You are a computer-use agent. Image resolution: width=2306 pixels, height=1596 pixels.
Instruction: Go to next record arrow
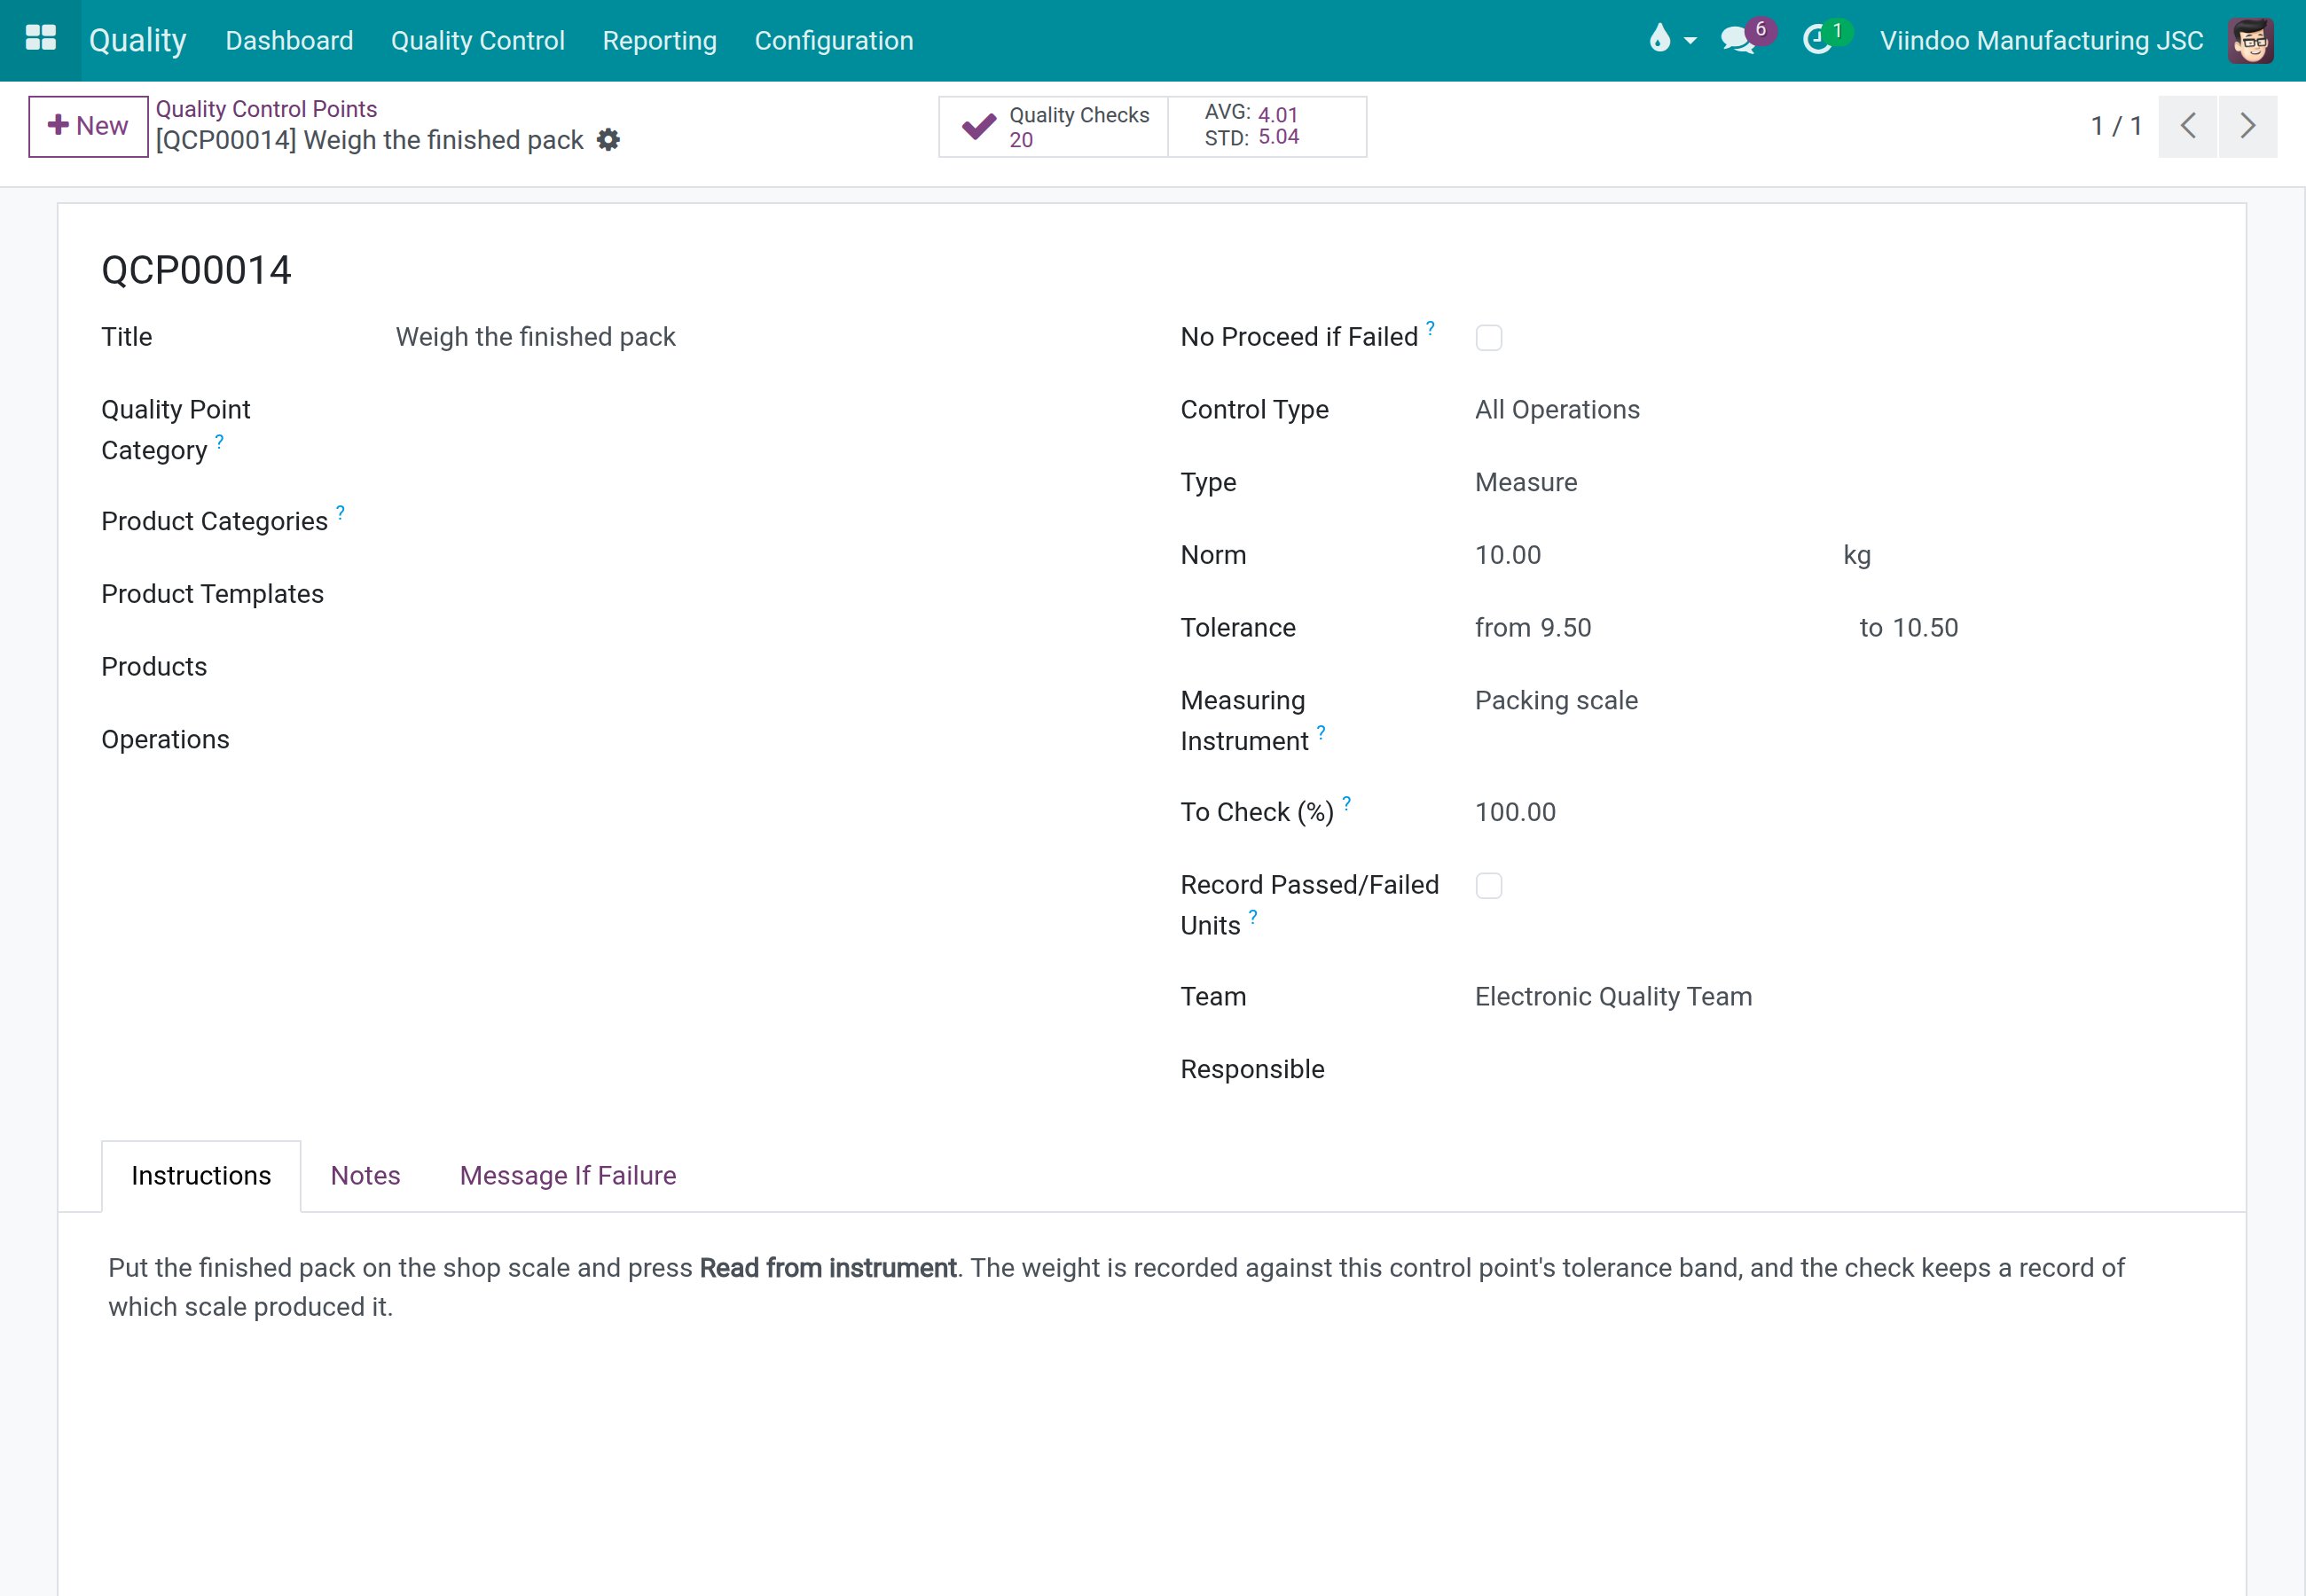[x=2247, y=126]
